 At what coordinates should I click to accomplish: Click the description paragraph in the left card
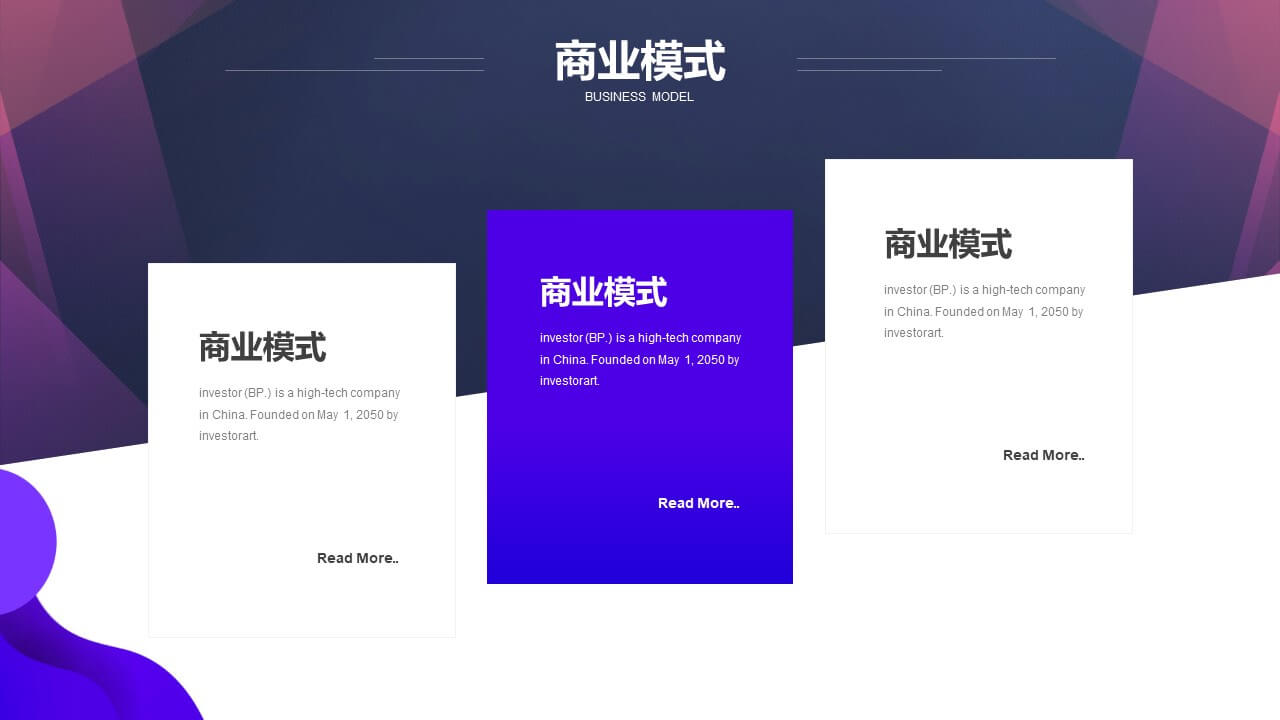300,414
